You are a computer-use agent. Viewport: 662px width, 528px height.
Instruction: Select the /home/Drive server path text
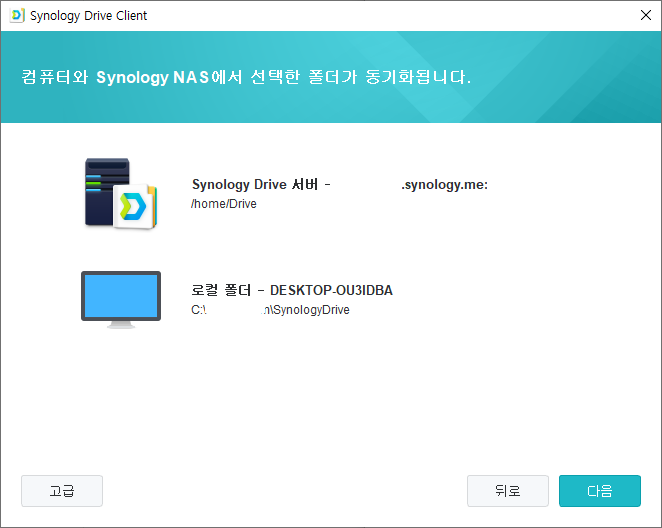(x=224, y=204)
